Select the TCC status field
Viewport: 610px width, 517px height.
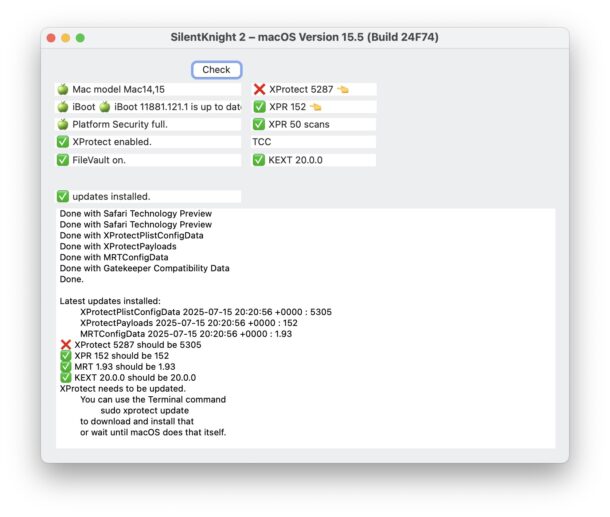click(313, 142)
